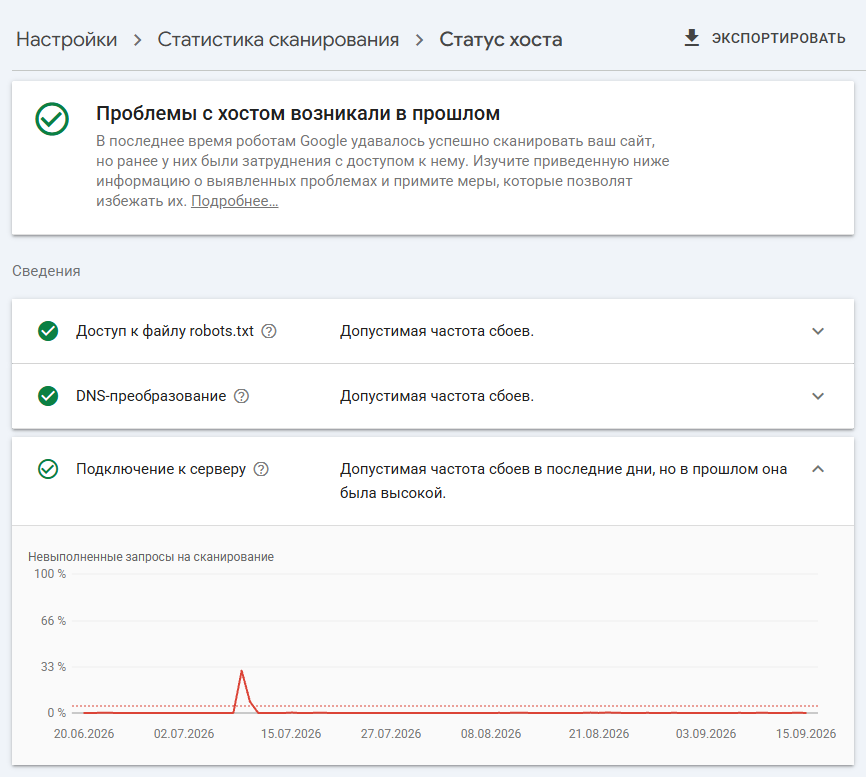Expand the DNS-преобразование row chevron
The image size is (866, 777).
[x=818, y=396]
